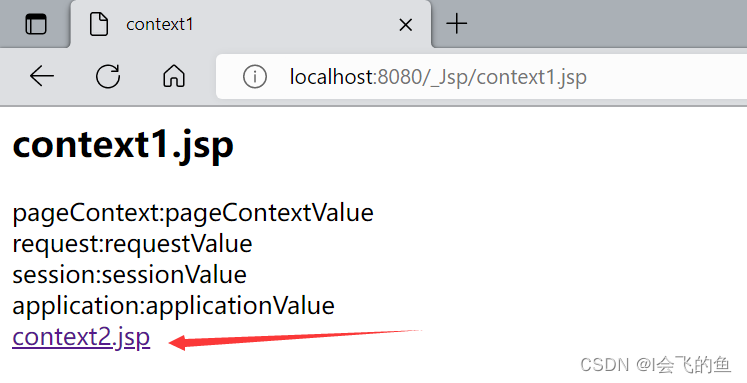Click the application:applicationValue line
This screenshot has height=383, width=747.
tap(173, 305)
